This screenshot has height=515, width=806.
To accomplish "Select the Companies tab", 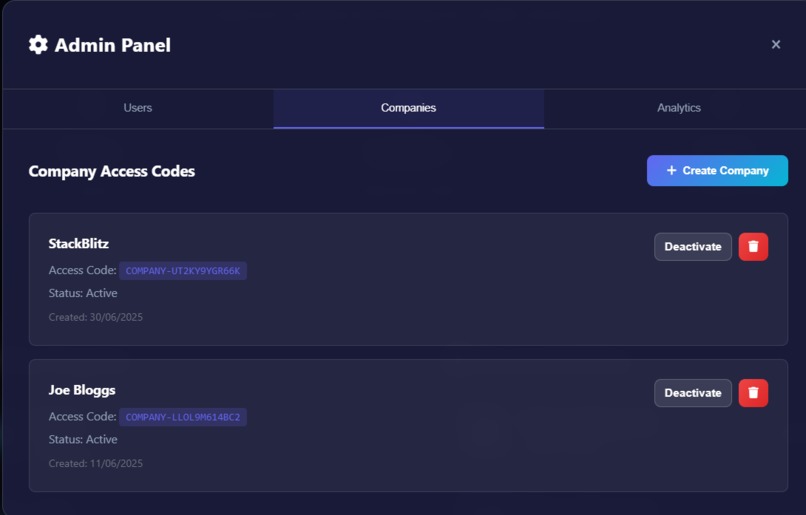I will pyautogui.click(x=408, y=108).
